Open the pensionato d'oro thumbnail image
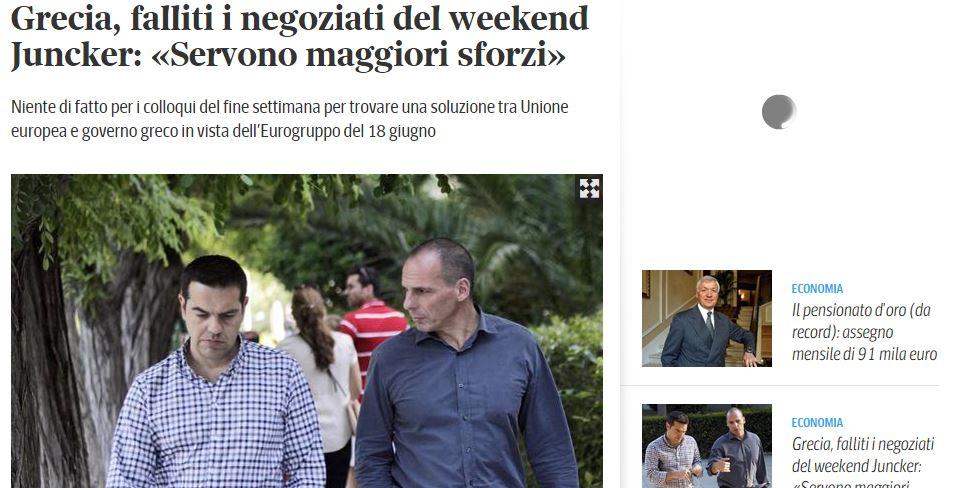Screen dimensions: 964x488 pyautogui.click(x=706, y=318)
